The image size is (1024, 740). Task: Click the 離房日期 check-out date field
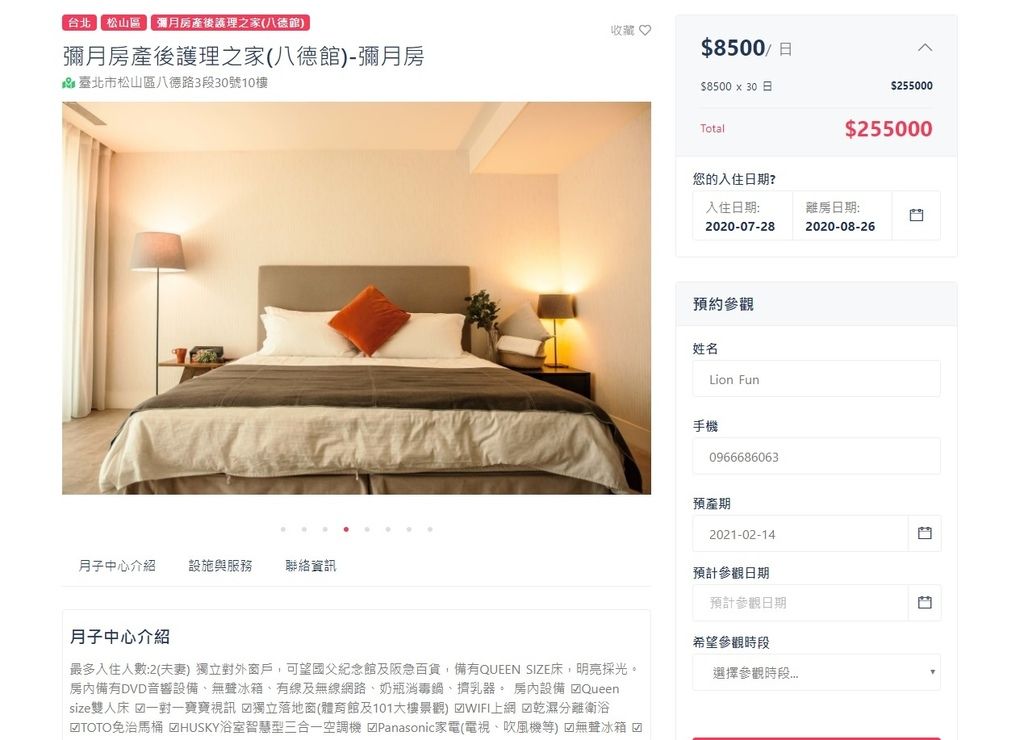(x=842, y=216)
